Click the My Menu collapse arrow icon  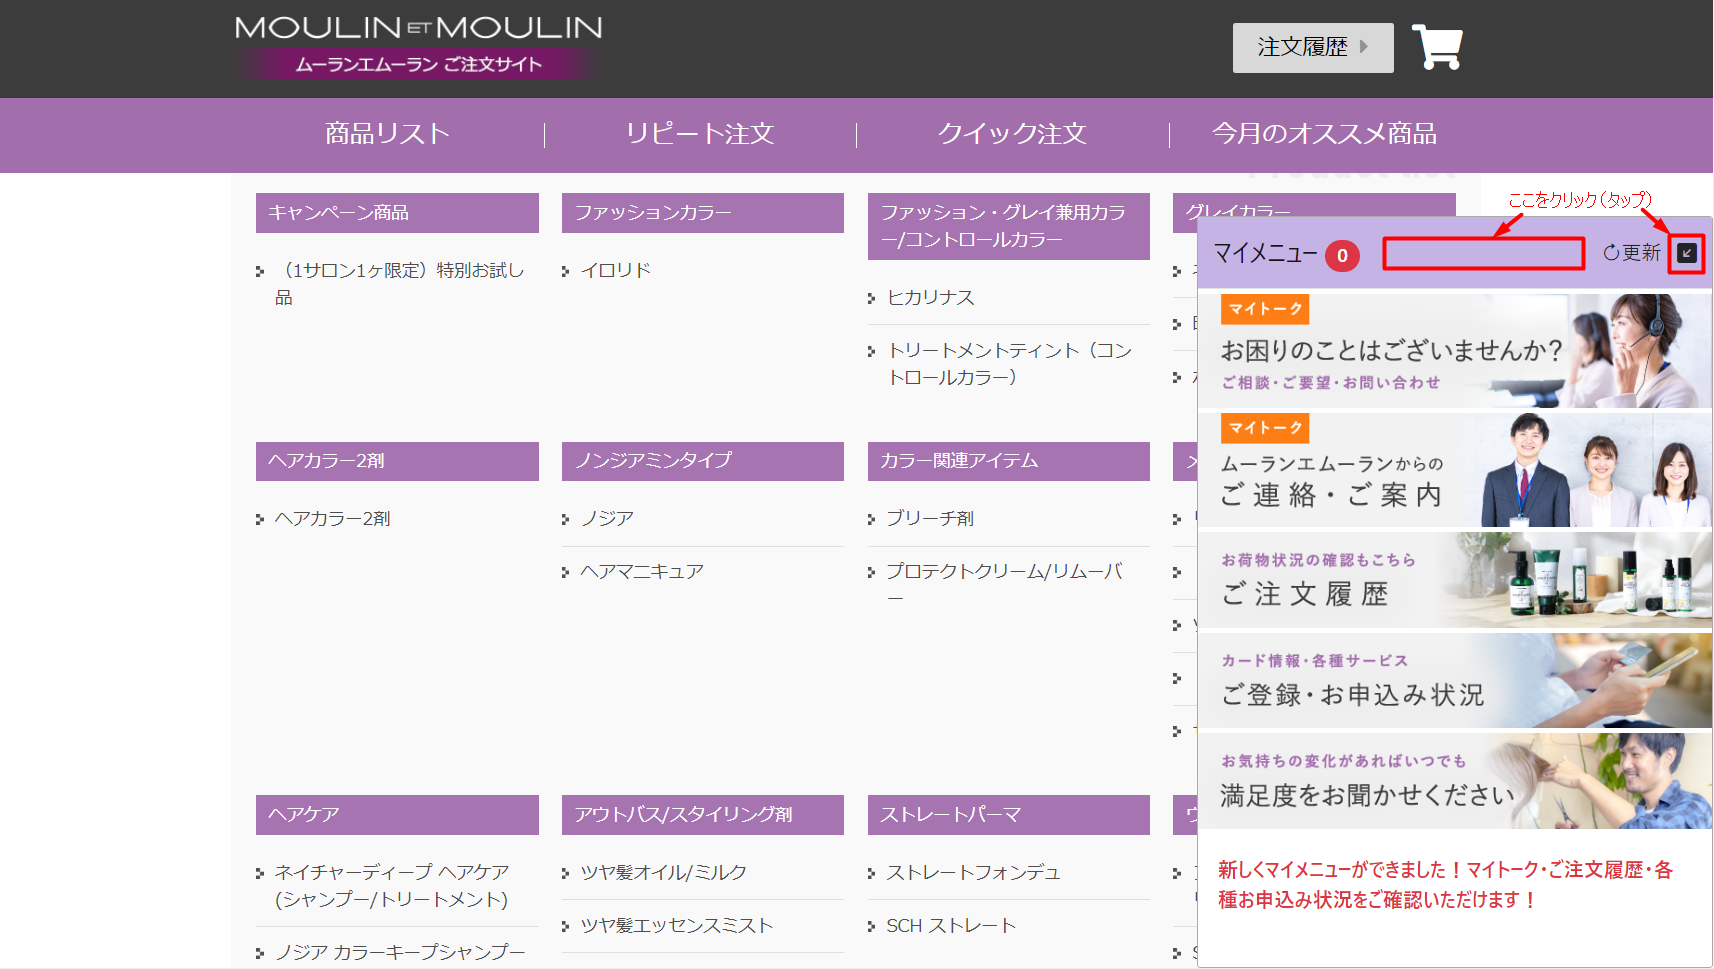(x=1686, y=253)
